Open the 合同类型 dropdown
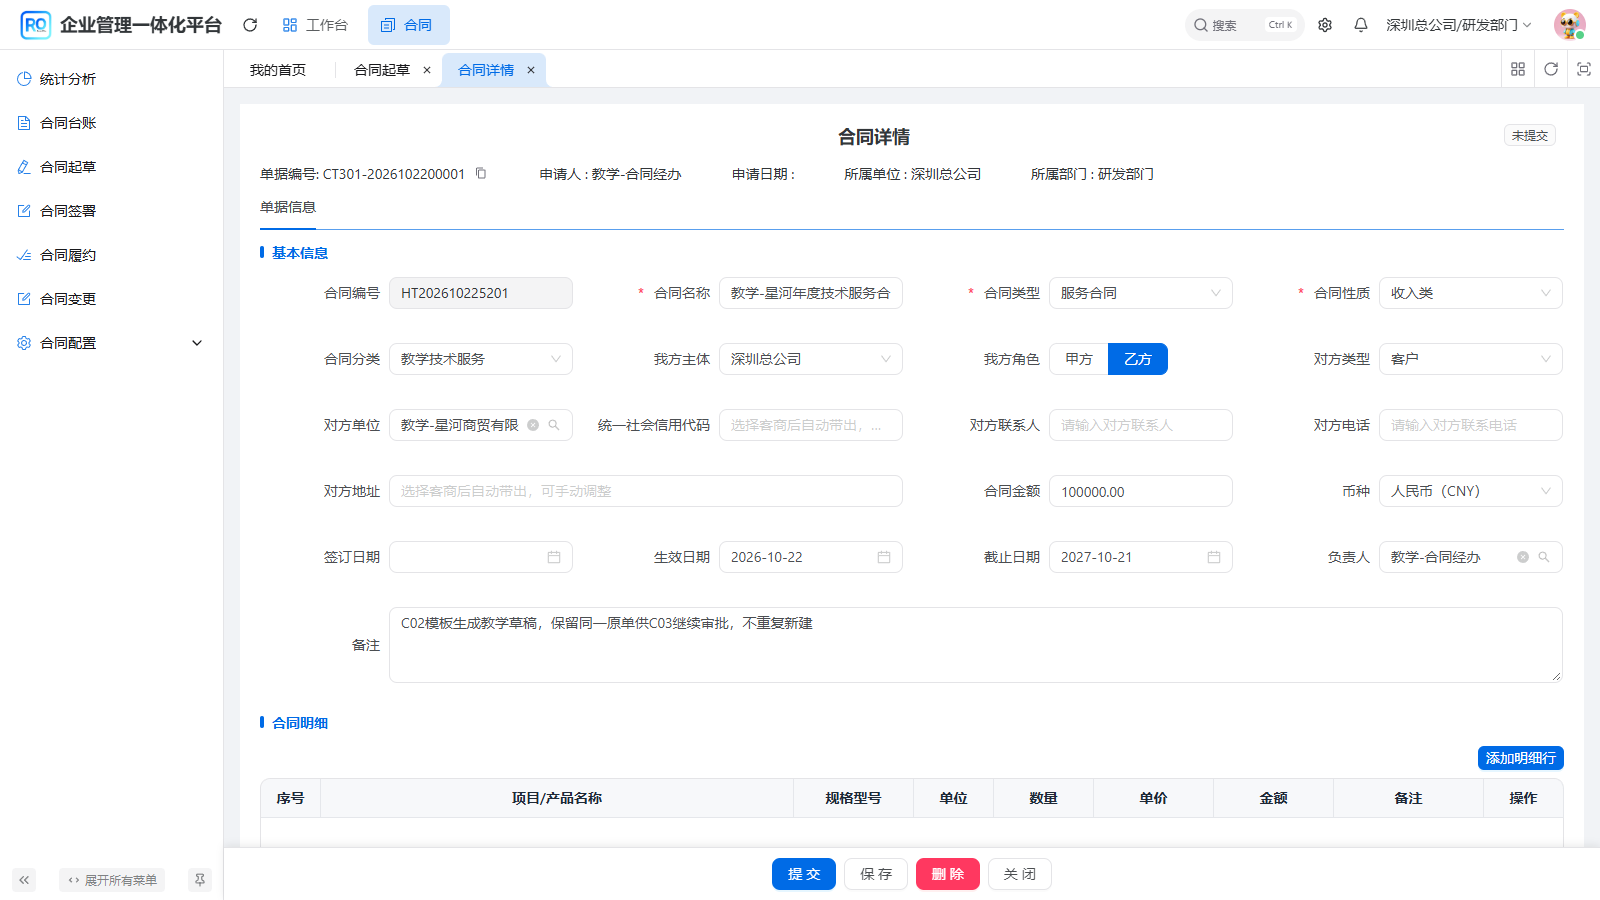This screenshot has width=1600, height=900. point(1141,293)
